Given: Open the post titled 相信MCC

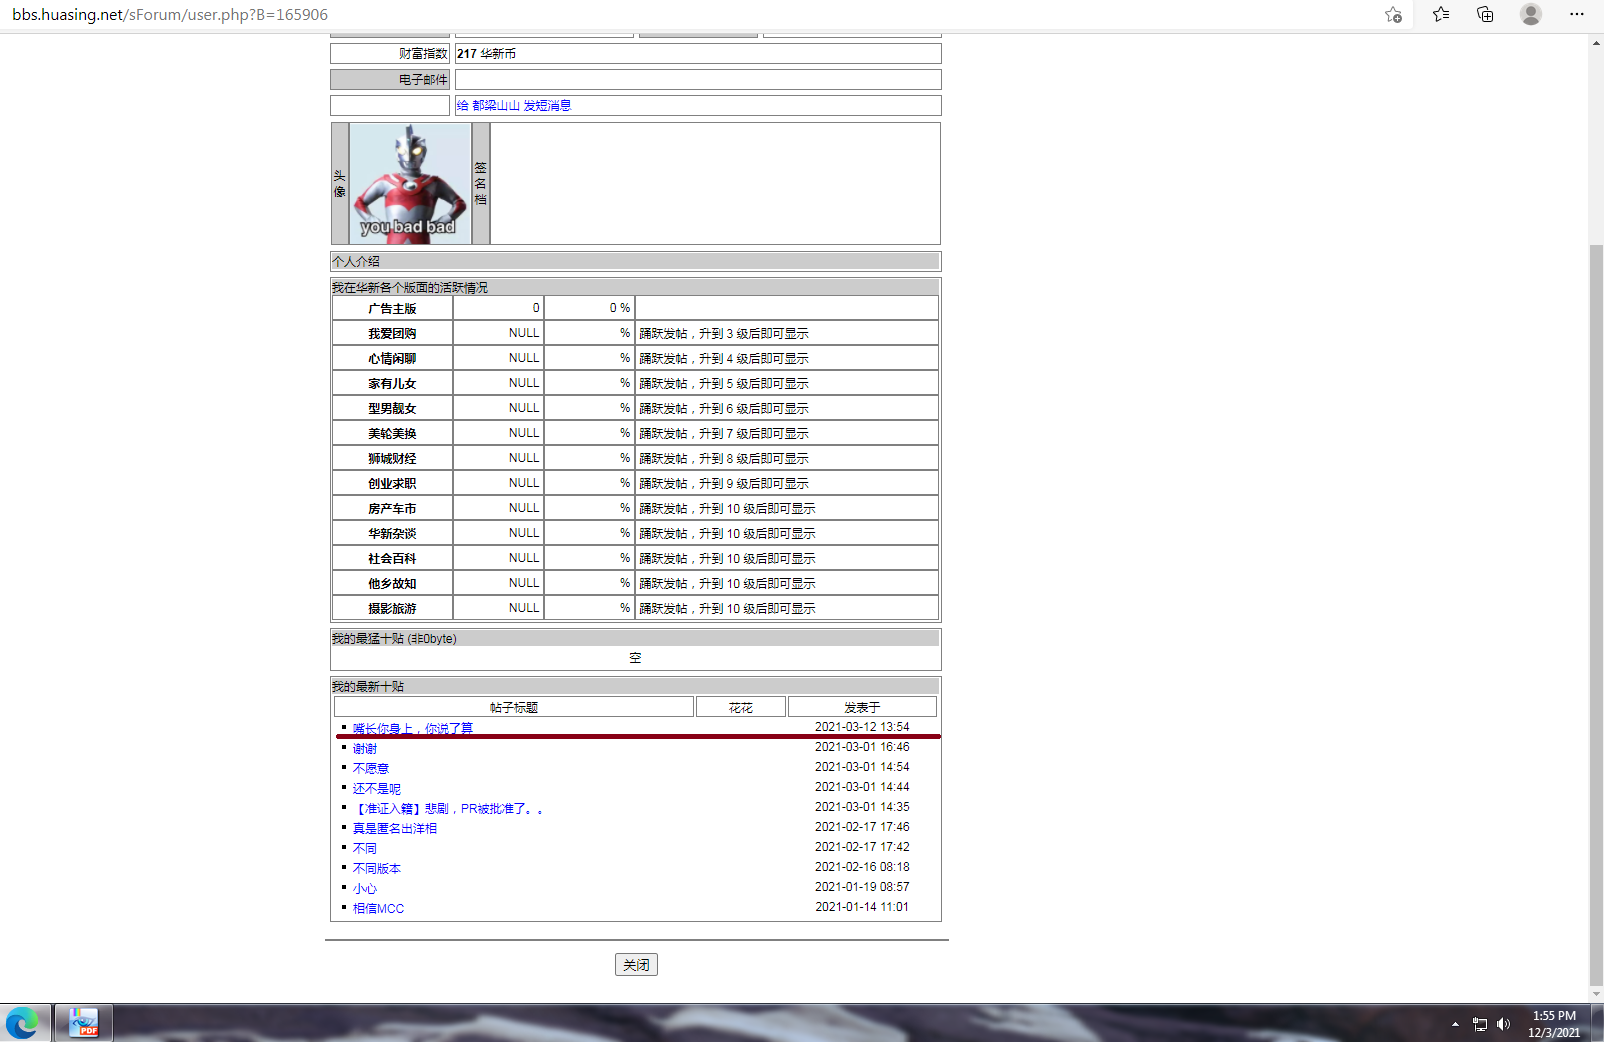Looking at the screenshot, I should click(378, 909).
